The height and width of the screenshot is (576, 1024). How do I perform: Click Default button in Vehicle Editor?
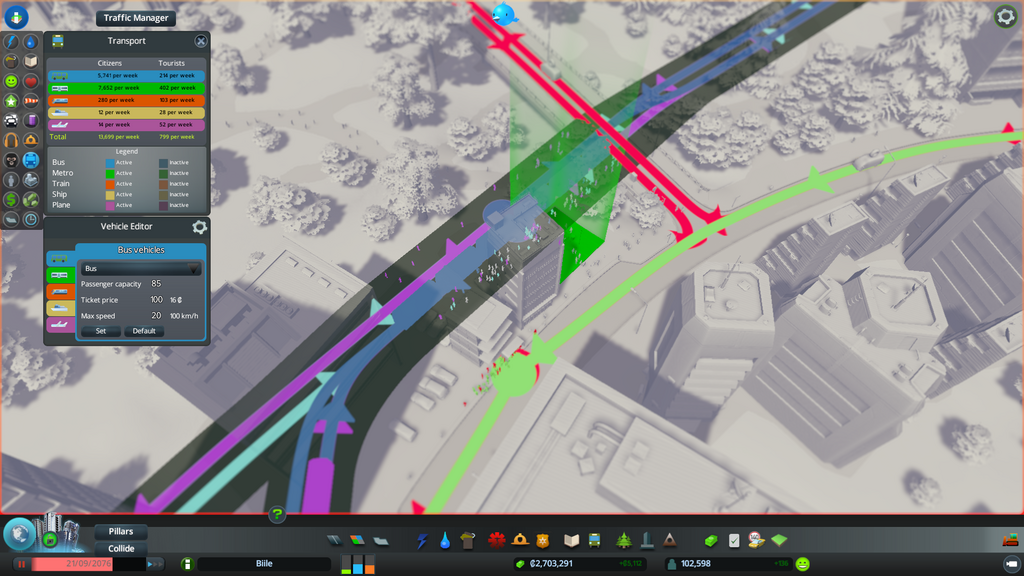144,331
